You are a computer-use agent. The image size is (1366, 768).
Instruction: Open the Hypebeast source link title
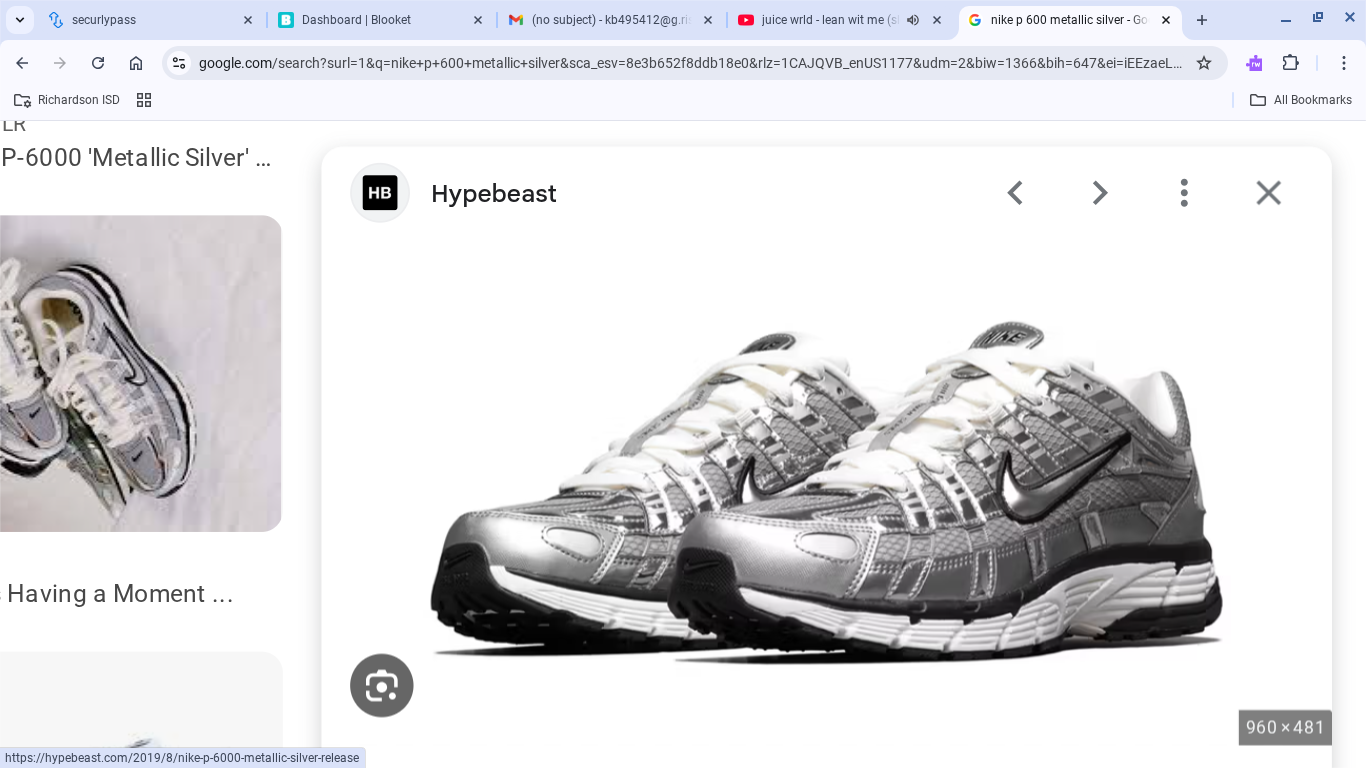[493, 193]
